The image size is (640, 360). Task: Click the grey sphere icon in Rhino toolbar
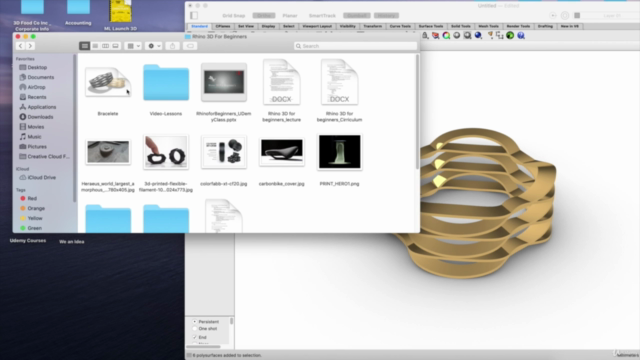tap(457, 36)
